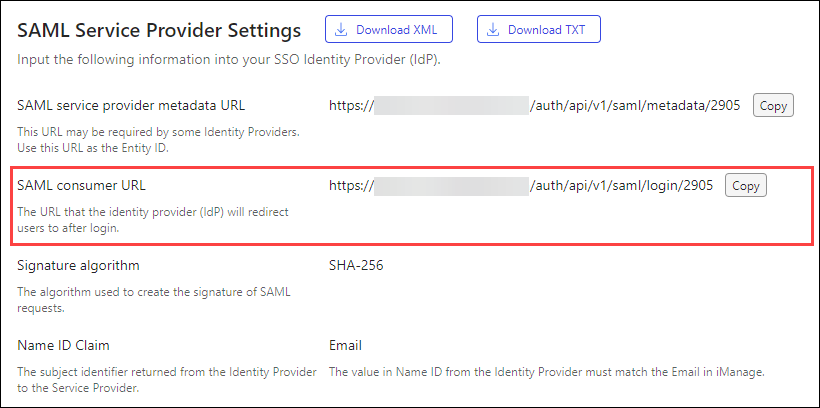Image resolution: width=820 pixels, height=408 pixels.
Task: Click the SAML service provider metadata URL label
Action: pos(131,106)
